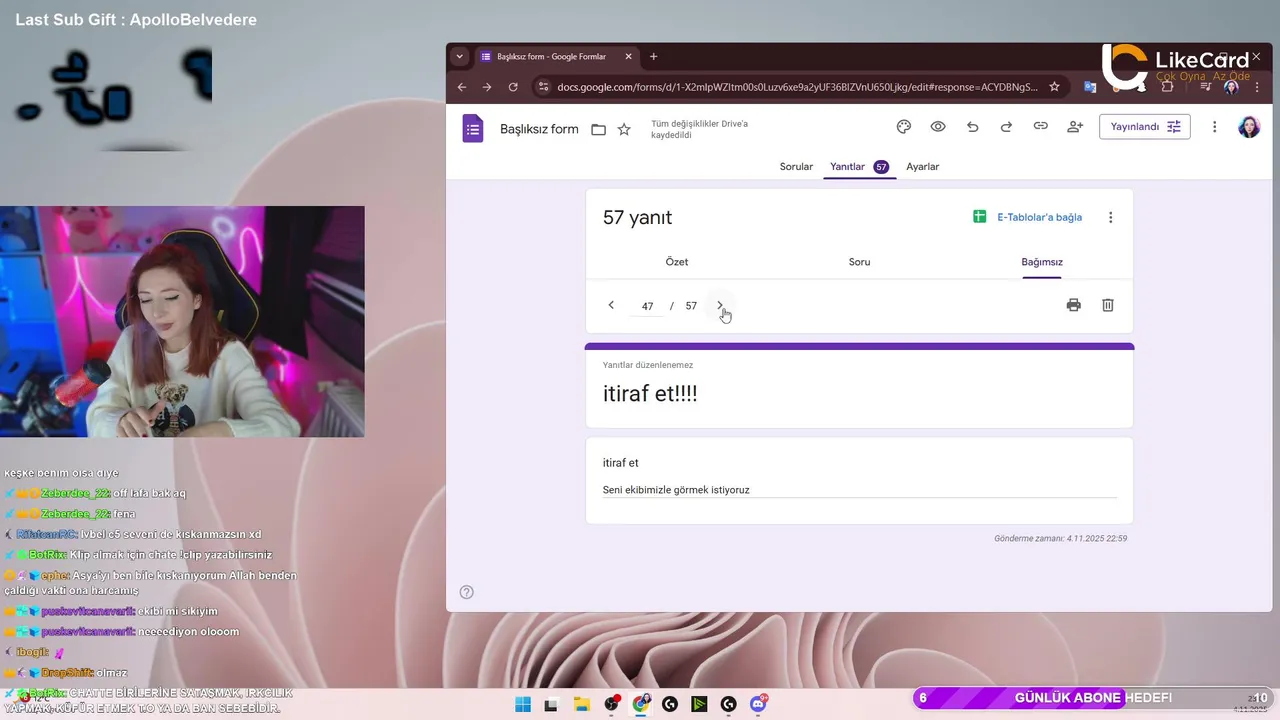Screen dimensions: 1280x720
Task: Bookmark this page with the star
Action: coord(1054,87)
